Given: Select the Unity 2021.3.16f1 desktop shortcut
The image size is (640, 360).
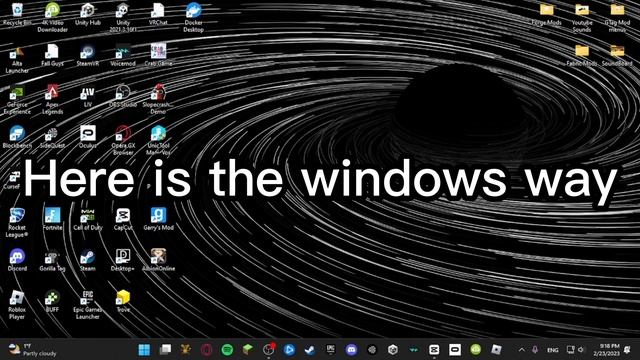Looking at the screenshot, I should [123, 18].
